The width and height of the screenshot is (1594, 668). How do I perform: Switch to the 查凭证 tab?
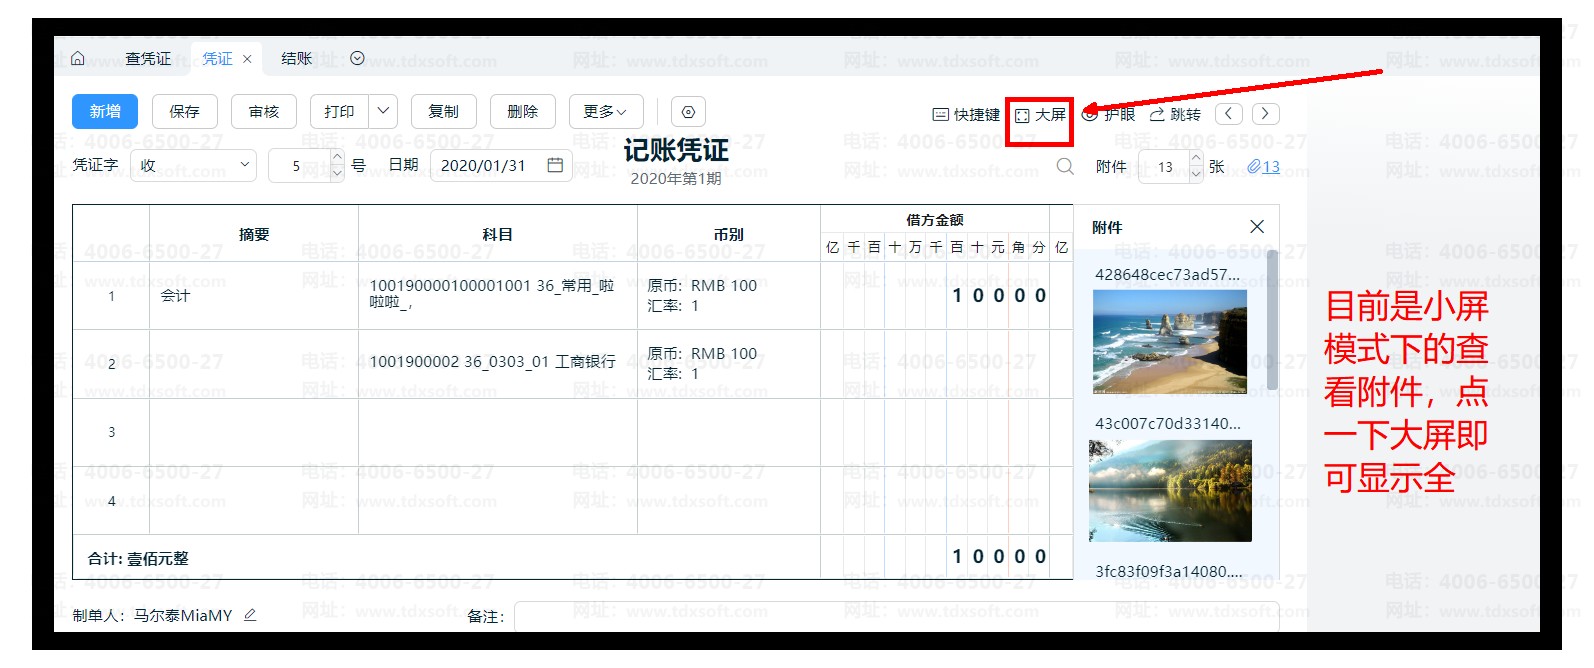click(x=148, y=59)
